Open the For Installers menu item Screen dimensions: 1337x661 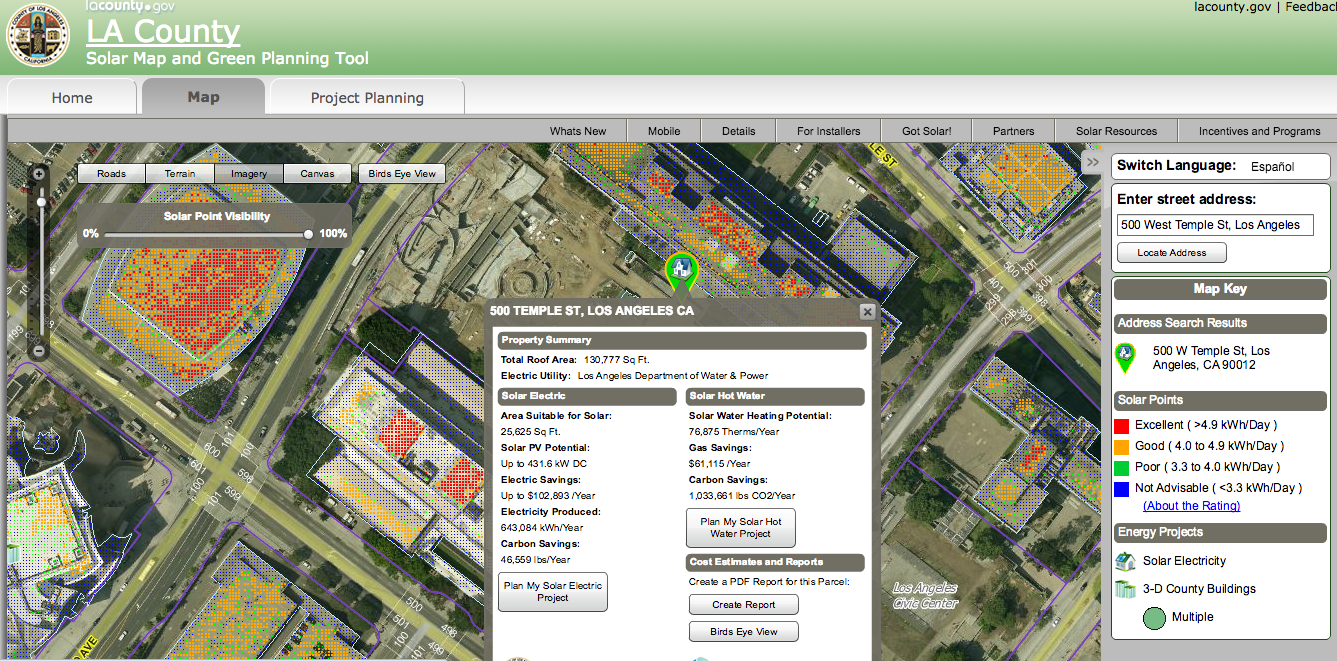click(x=828, y=131)
